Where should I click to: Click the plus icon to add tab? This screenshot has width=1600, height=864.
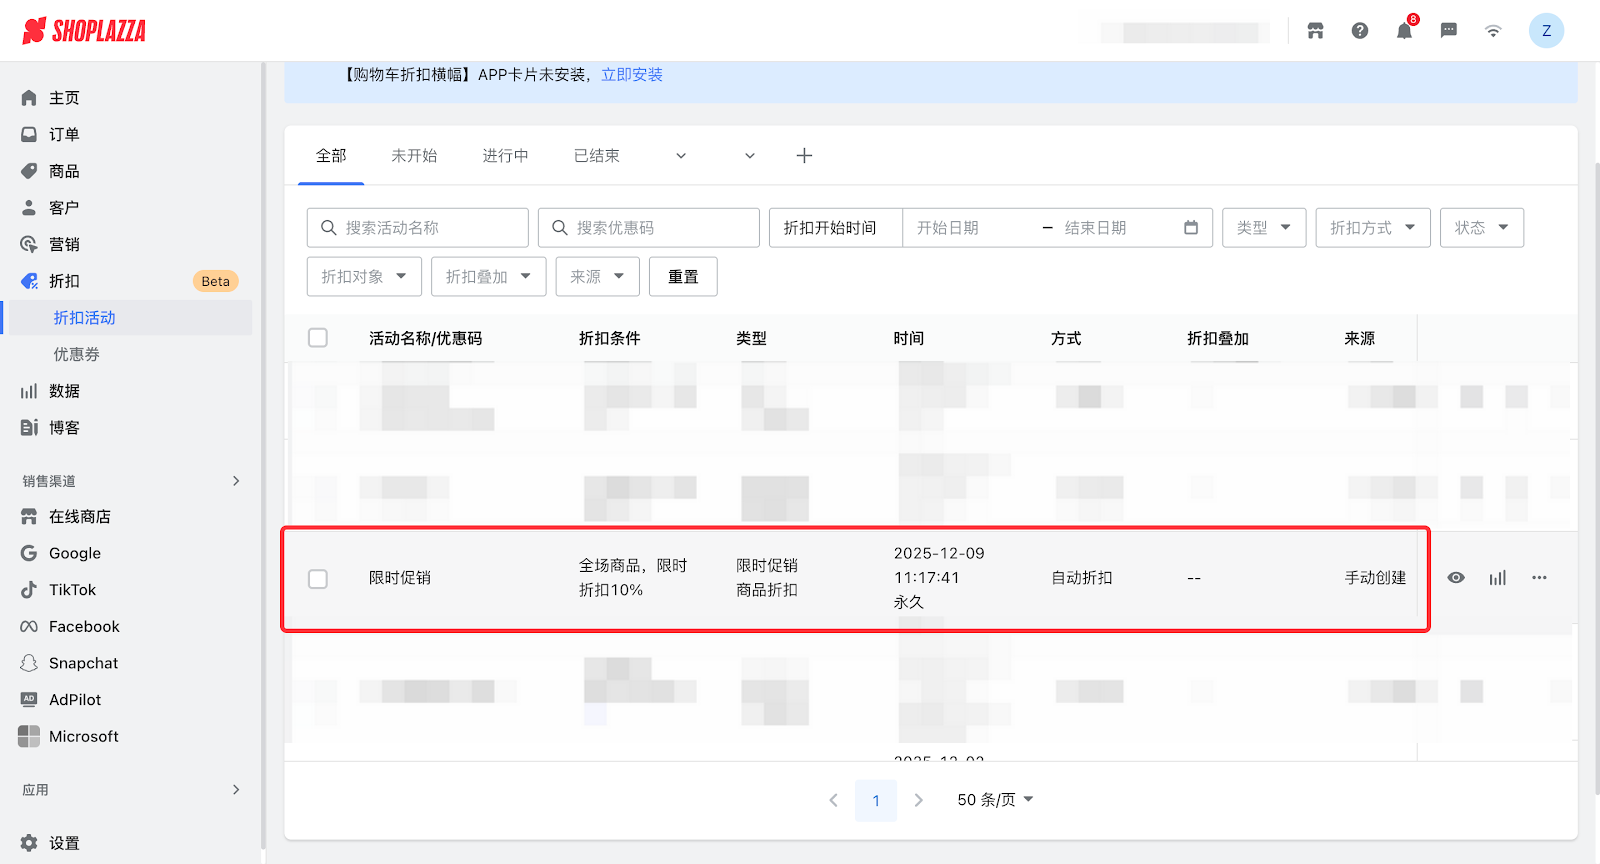(804, 156)
